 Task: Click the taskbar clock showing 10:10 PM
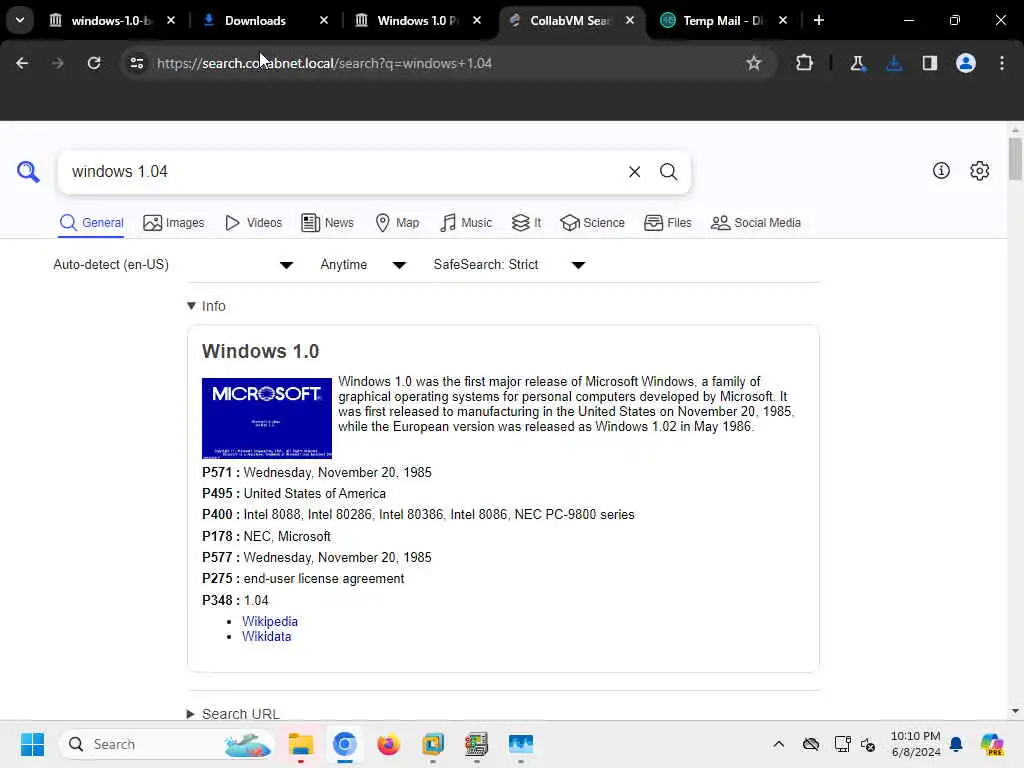(916, 744)
